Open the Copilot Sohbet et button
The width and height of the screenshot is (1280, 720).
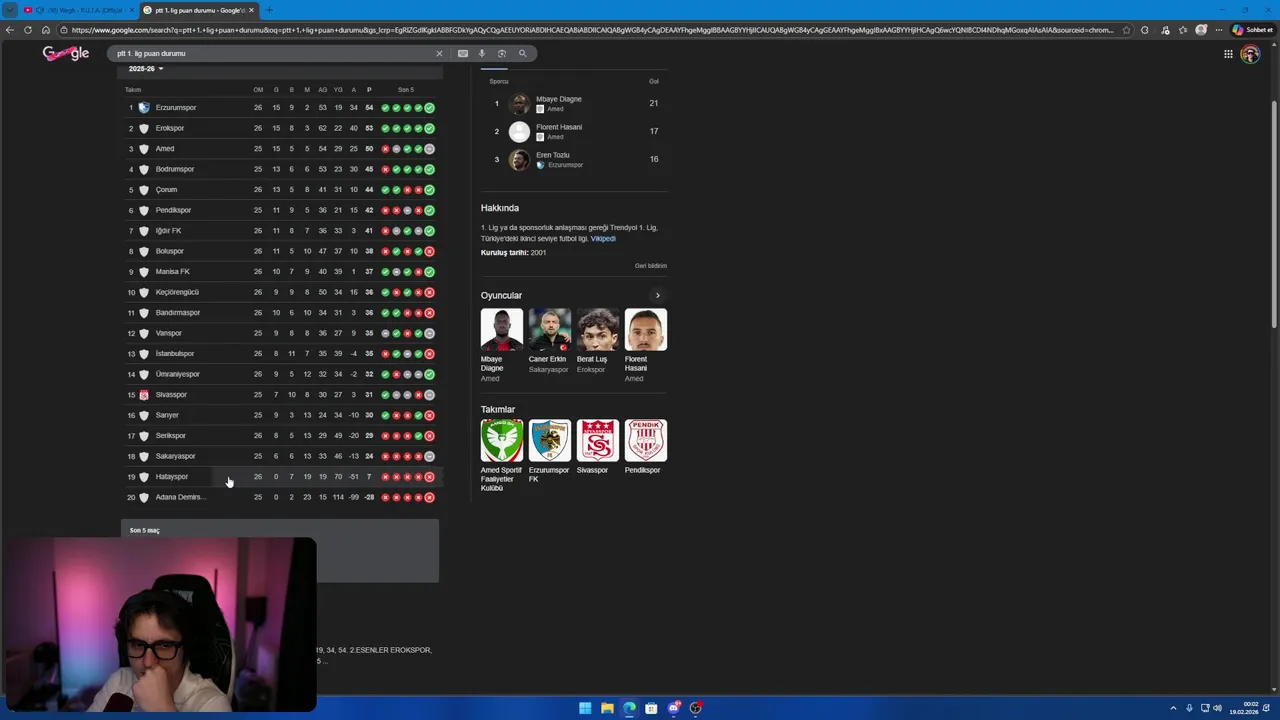coord(1253,30)
